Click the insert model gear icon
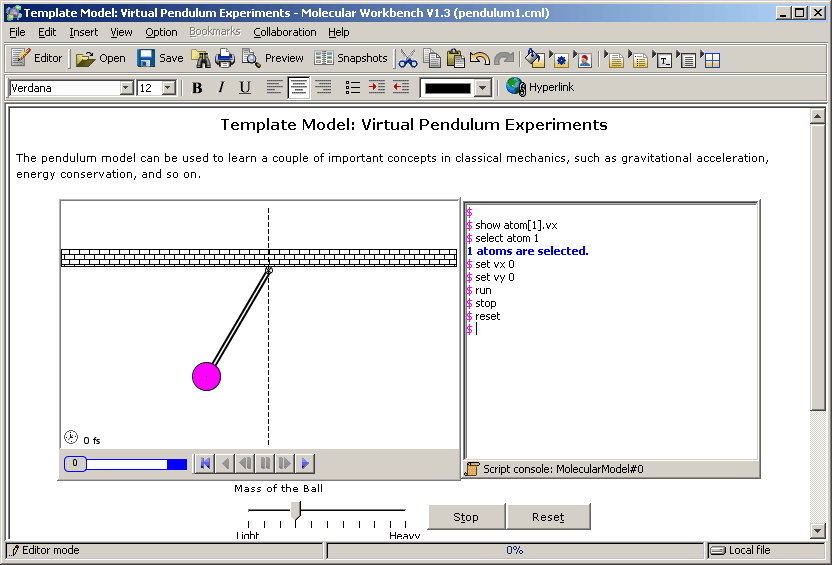 point(560,59)
